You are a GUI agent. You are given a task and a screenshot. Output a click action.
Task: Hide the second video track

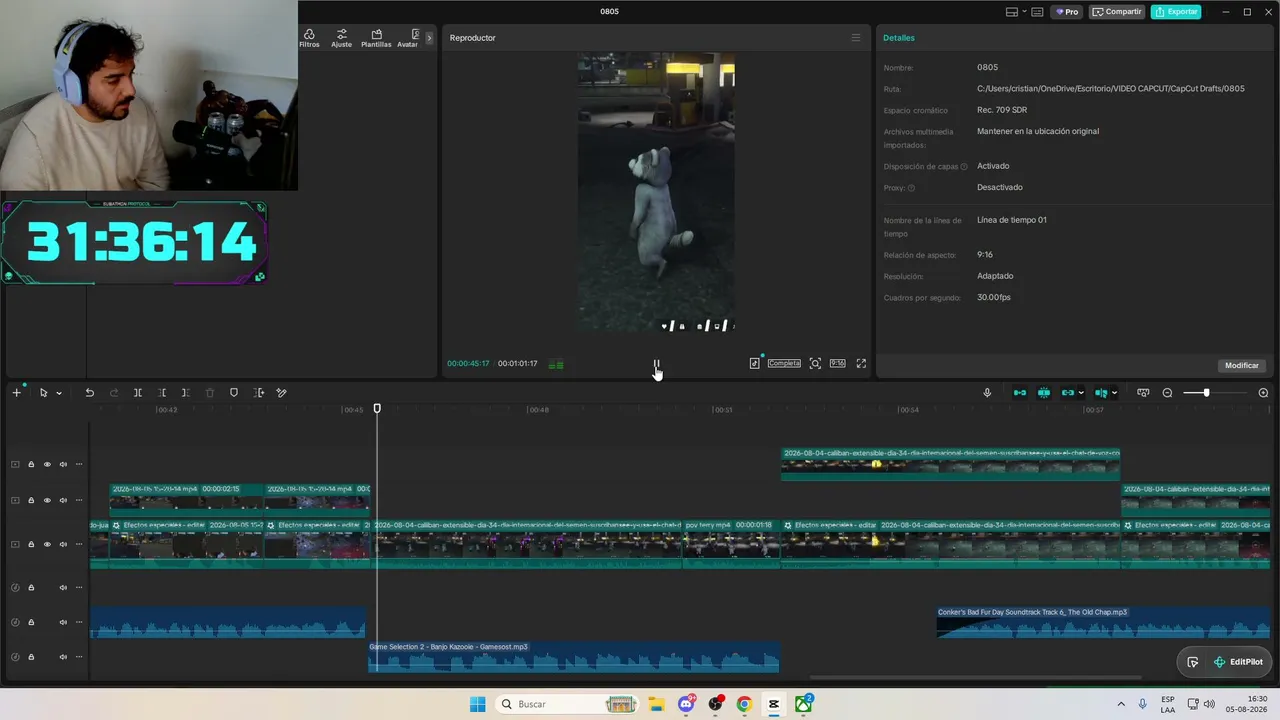(47, 501)
